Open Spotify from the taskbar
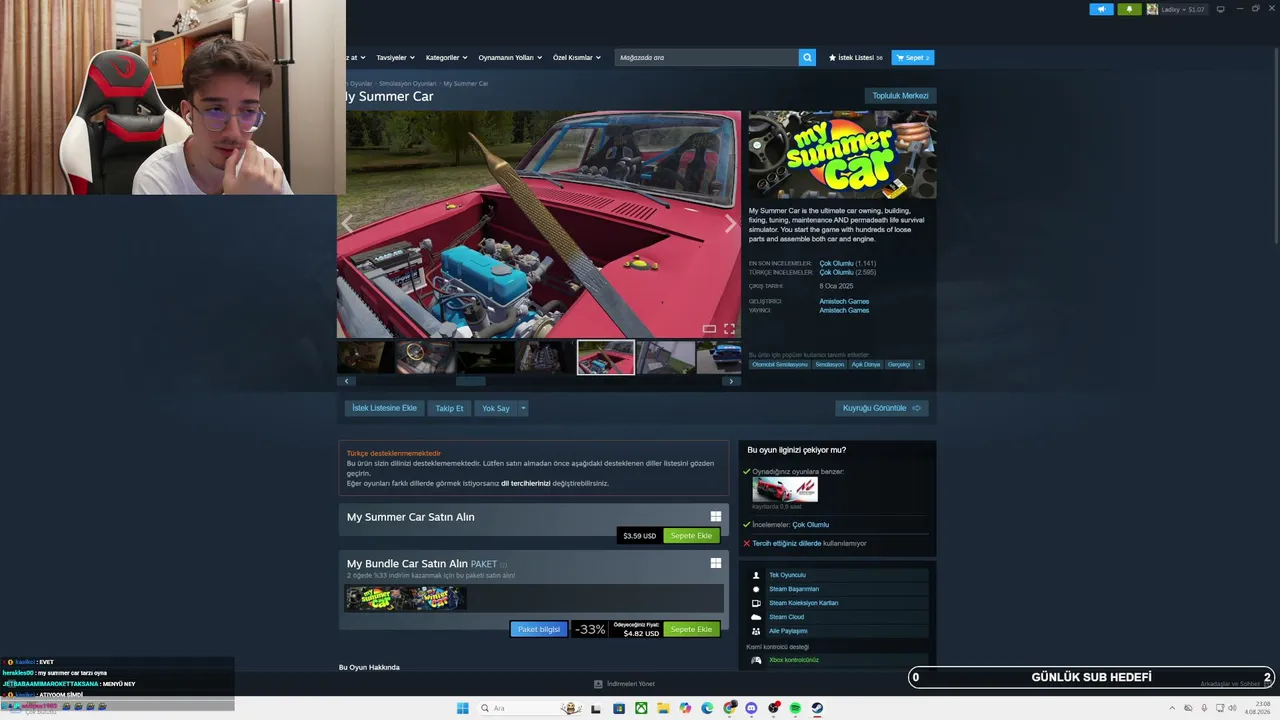The image size is (1280, 720). point(795,708)
